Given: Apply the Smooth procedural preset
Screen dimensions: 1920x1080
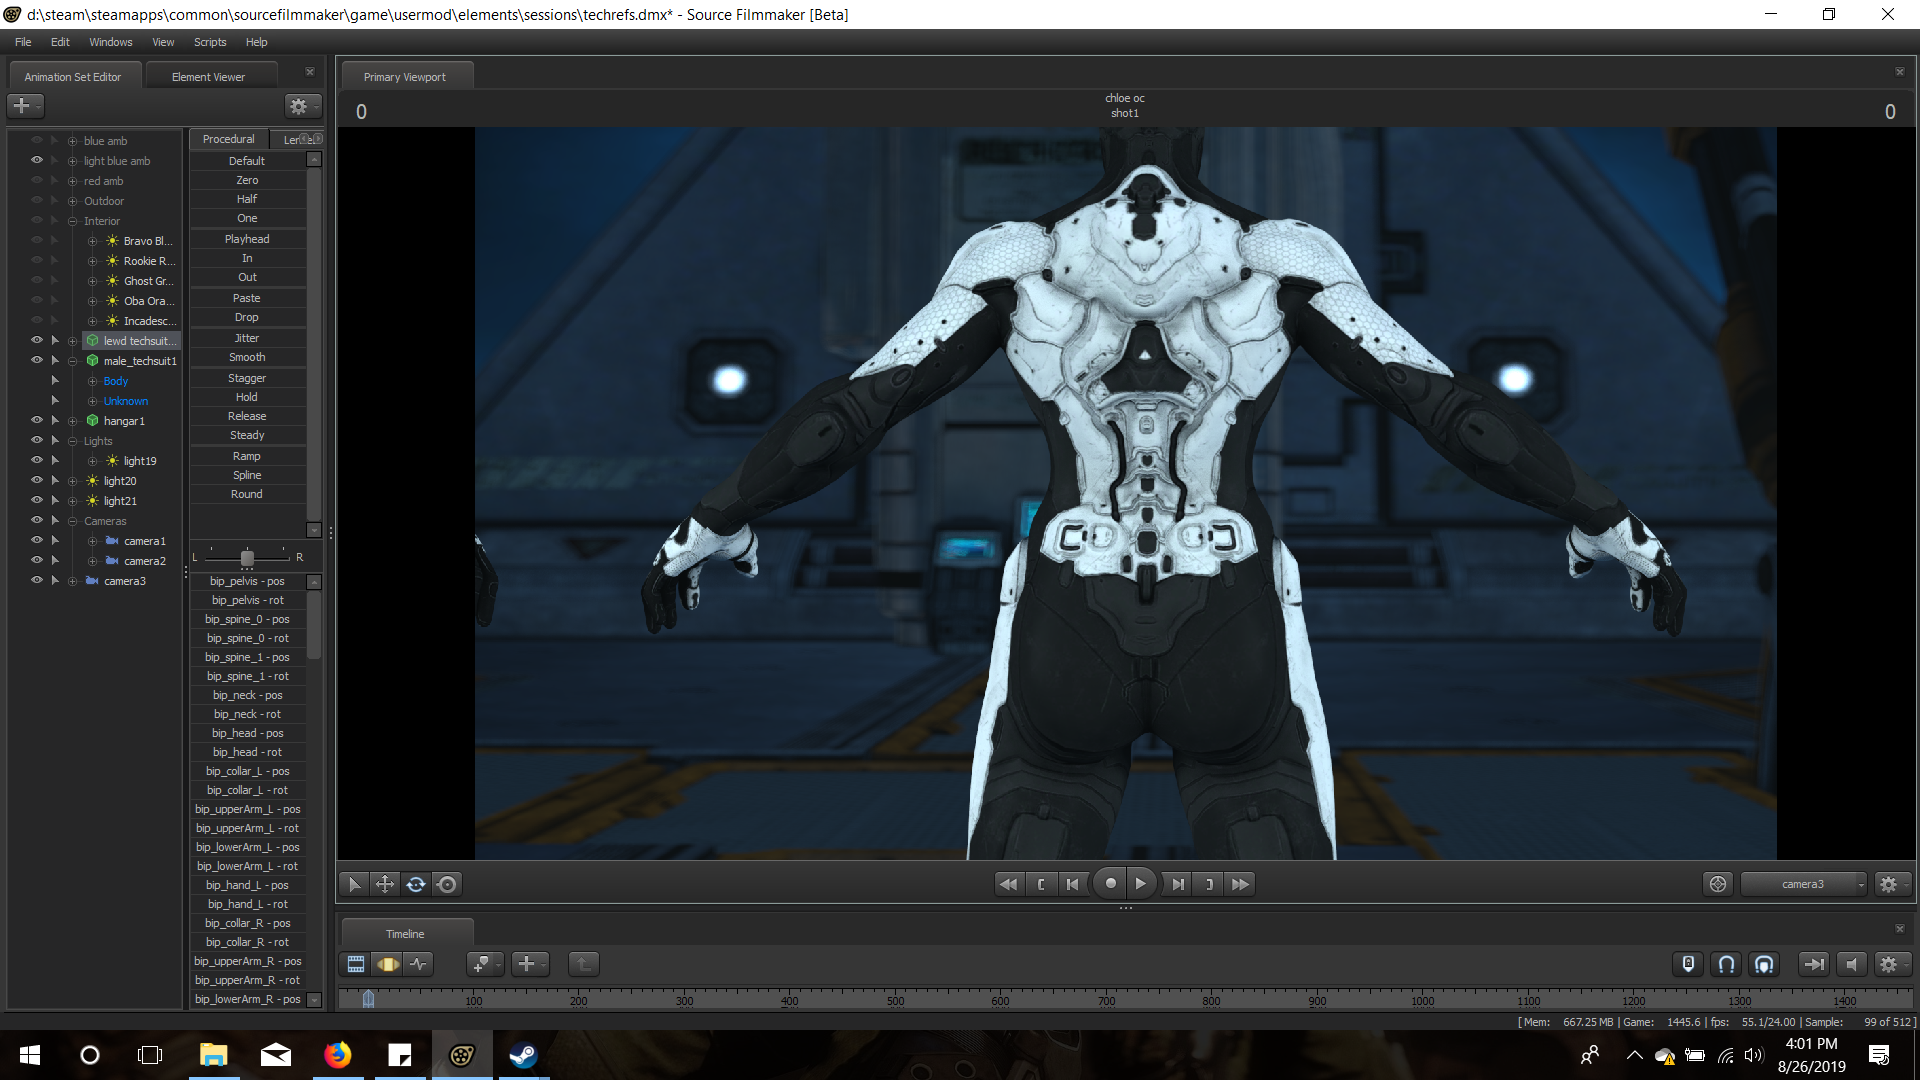Looking at the screenshot, I should (247, 357).
